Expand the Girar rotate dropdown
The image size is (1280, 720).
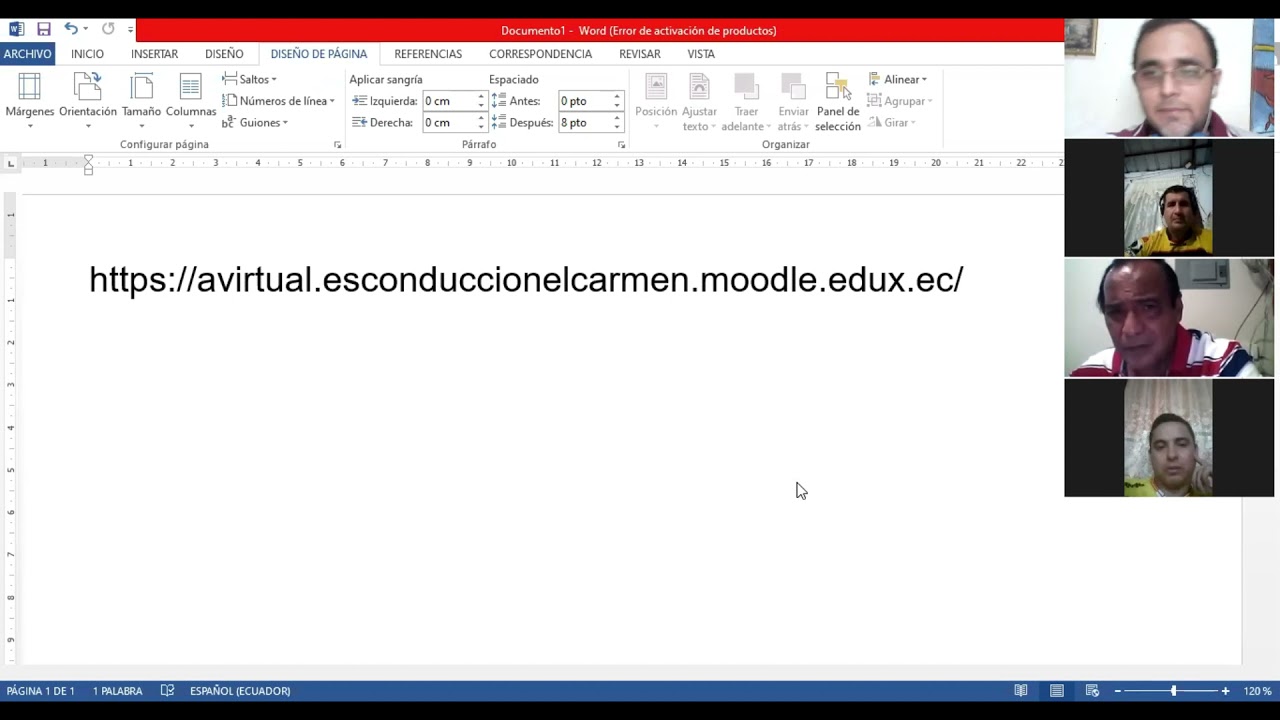(x=892, y=122)
